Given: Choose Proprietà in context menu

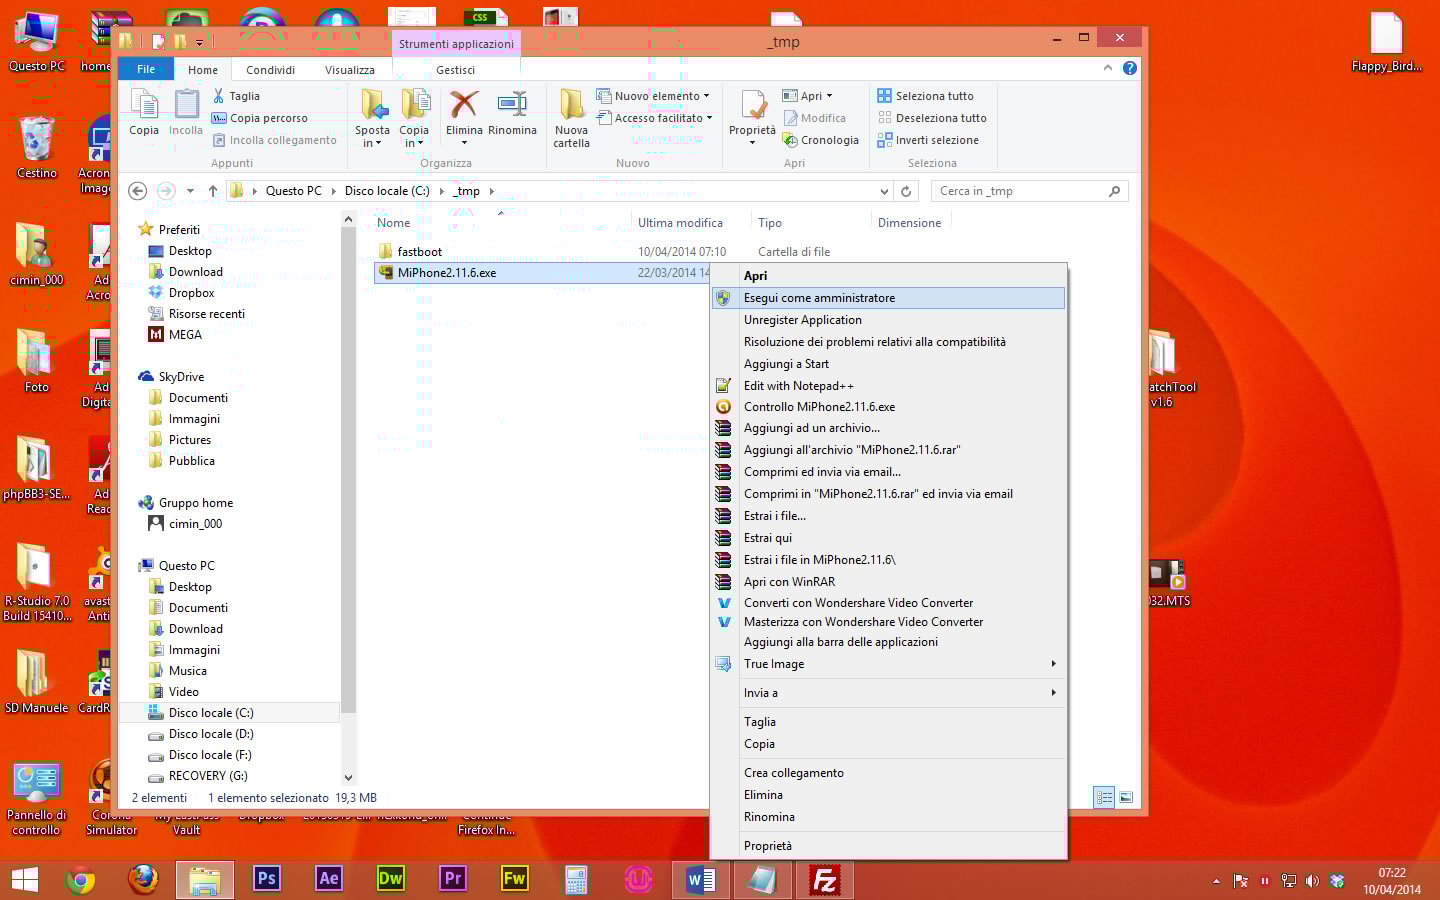Looking at the screenshot, I should 888,846.
